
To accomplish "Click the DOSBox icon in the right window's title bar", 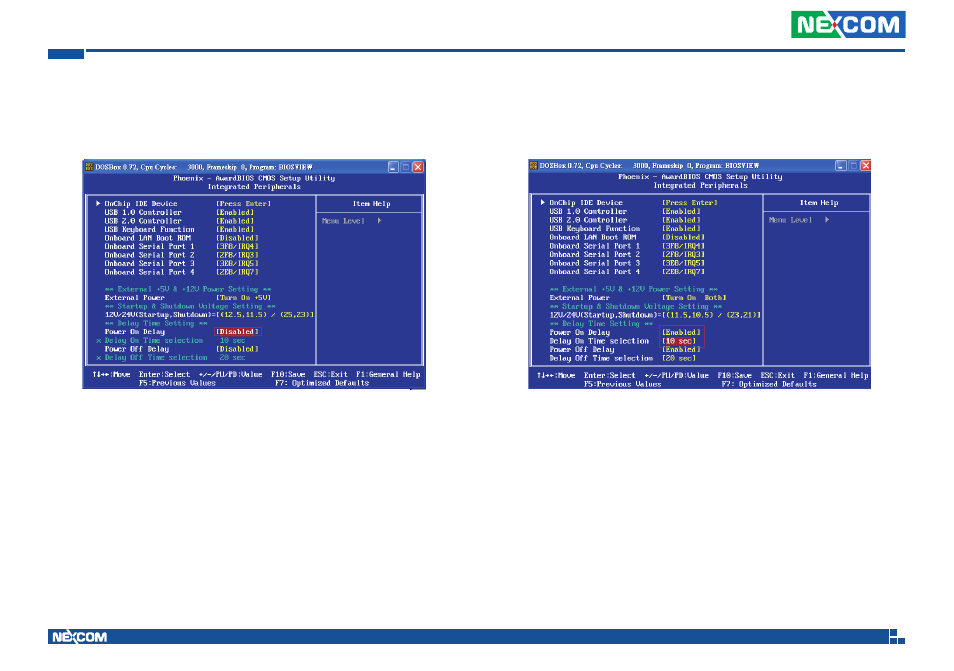I will click(x=534, y=165).
